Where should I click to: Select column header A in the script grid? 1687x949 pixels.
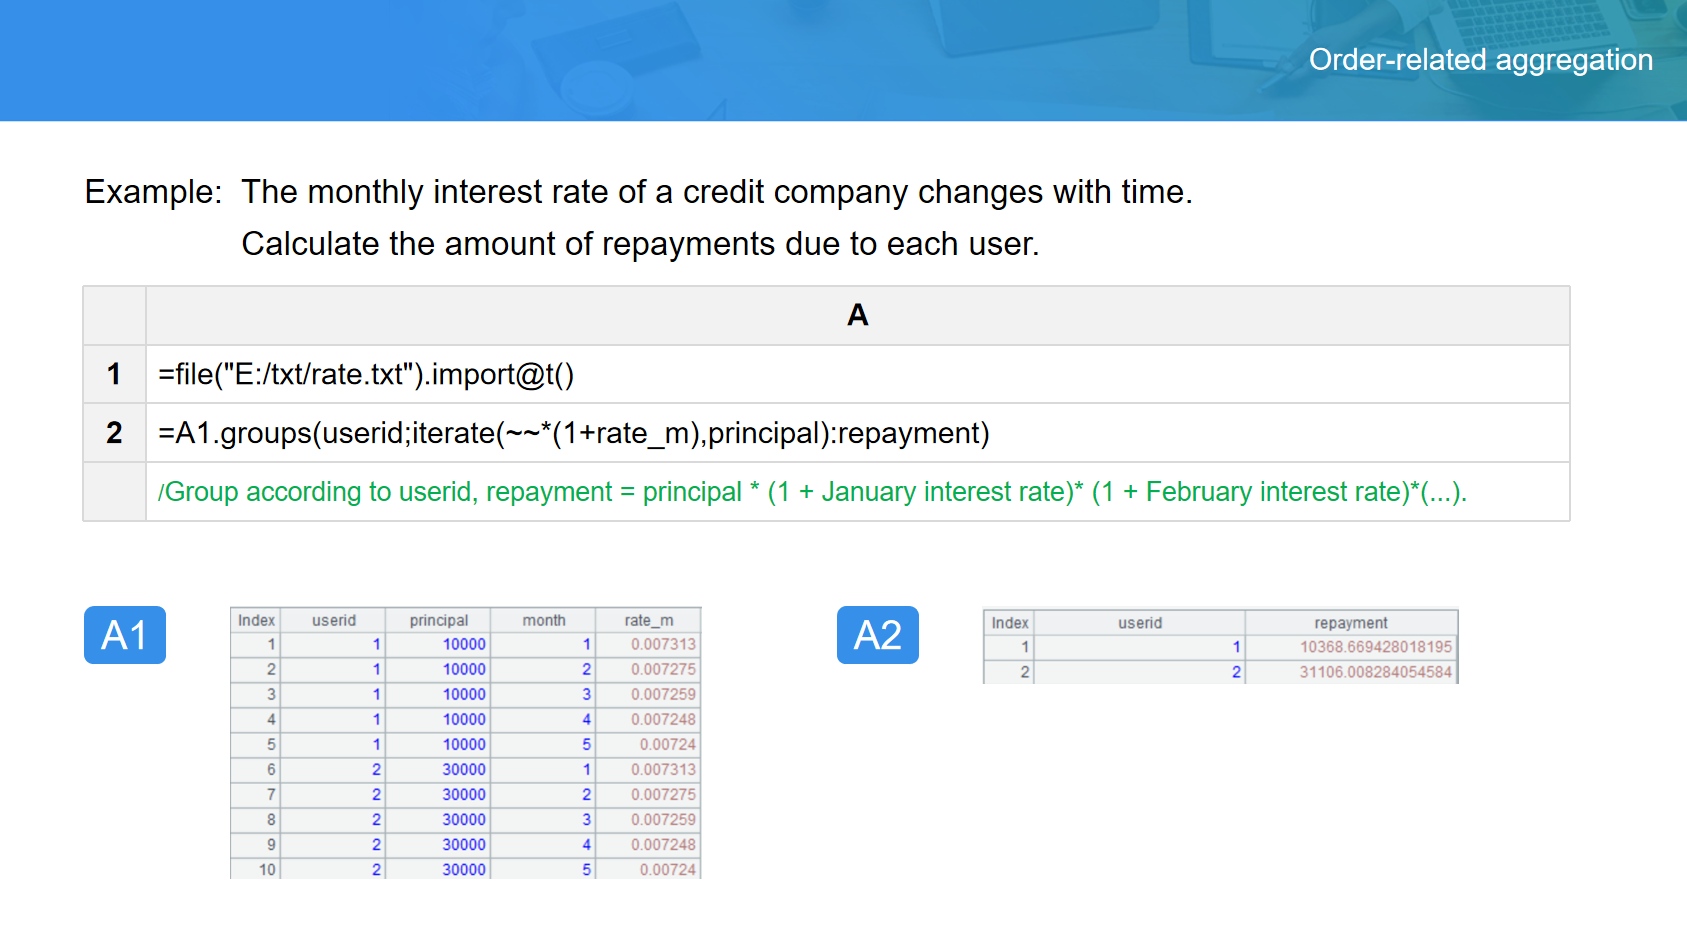[857, 316]
